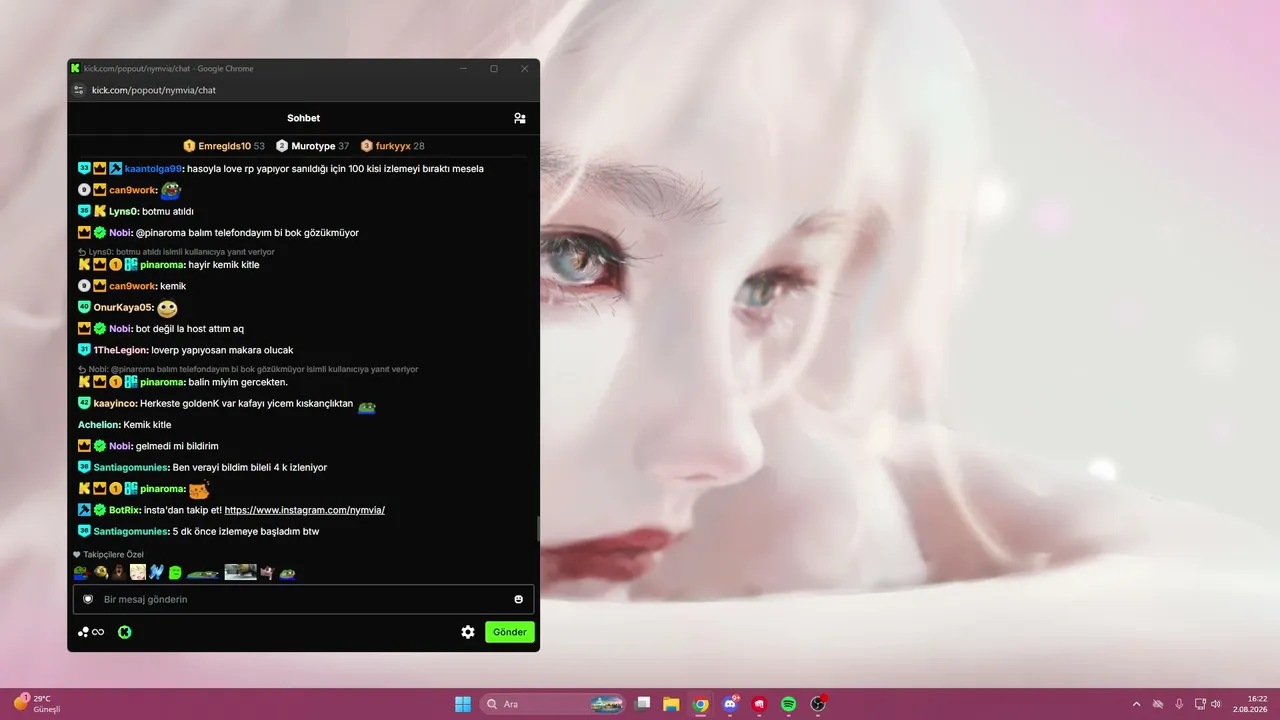Click the orange cat emote in pinaroma's message
The height and width of the screenshot is (720, 1280).
pos(199,489)
